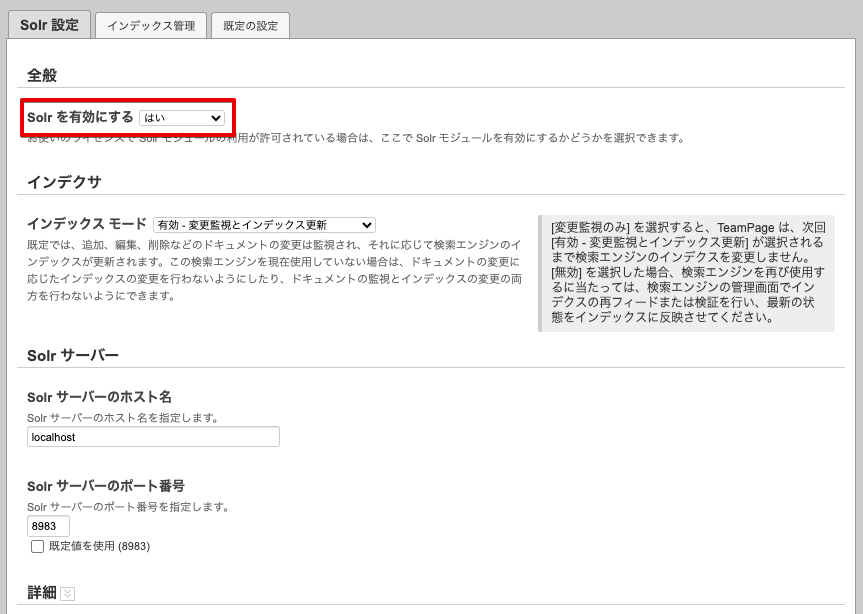Open the Solr を有効にする dropdown

[x=182, y=118]
